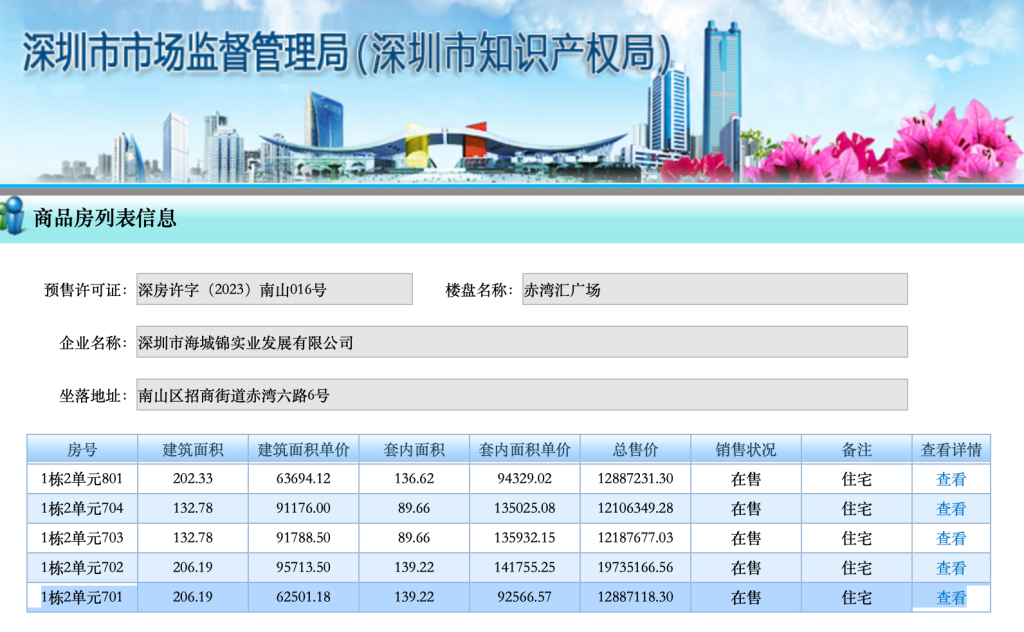Open 查看 link for unit 704
The image size is (1024, 632).
tap(950, 509)
